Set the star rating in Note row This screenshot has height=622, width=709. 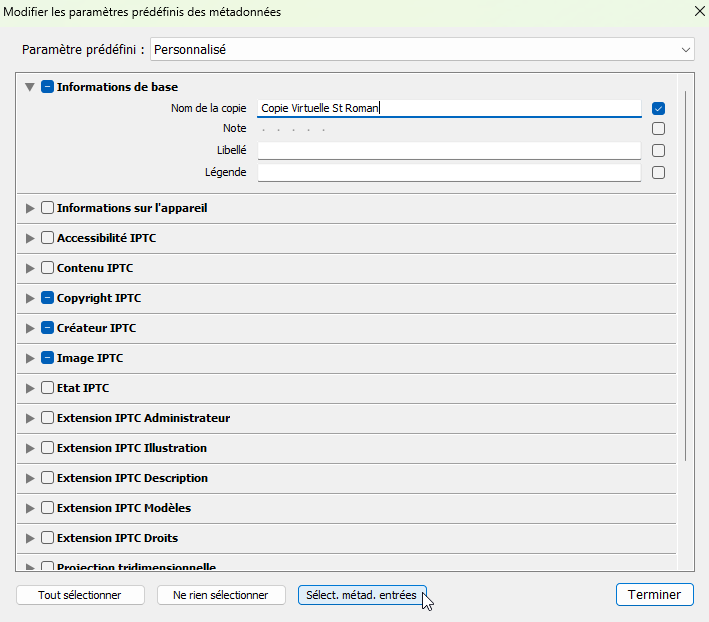pos(294,129)
